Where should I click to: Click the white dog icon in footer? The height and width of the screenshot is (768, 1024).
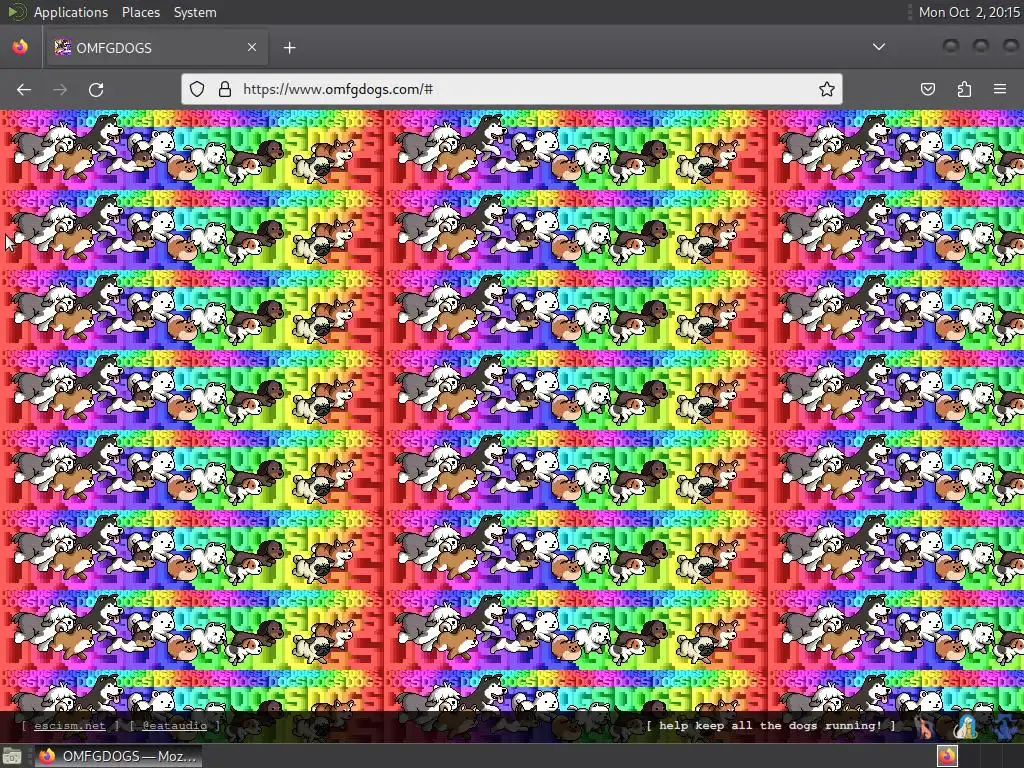[x=966, y=727]
